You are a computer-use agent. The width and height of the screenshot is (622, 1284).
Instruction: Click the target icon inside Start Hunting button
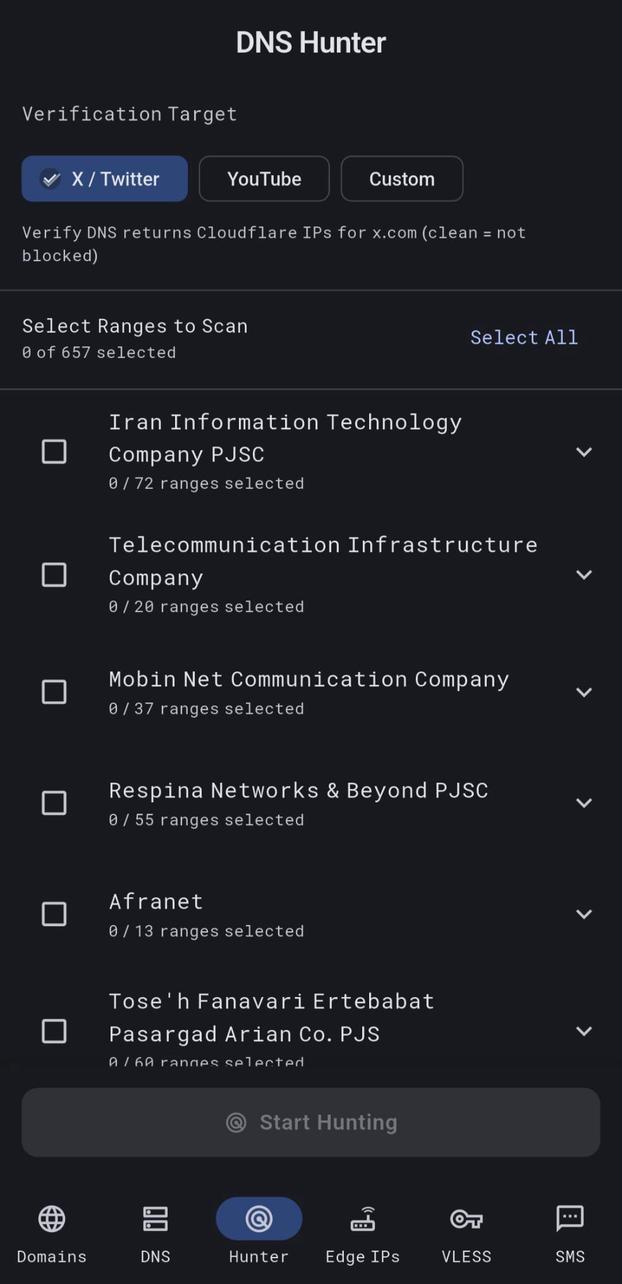click(x=235, y=1122)
